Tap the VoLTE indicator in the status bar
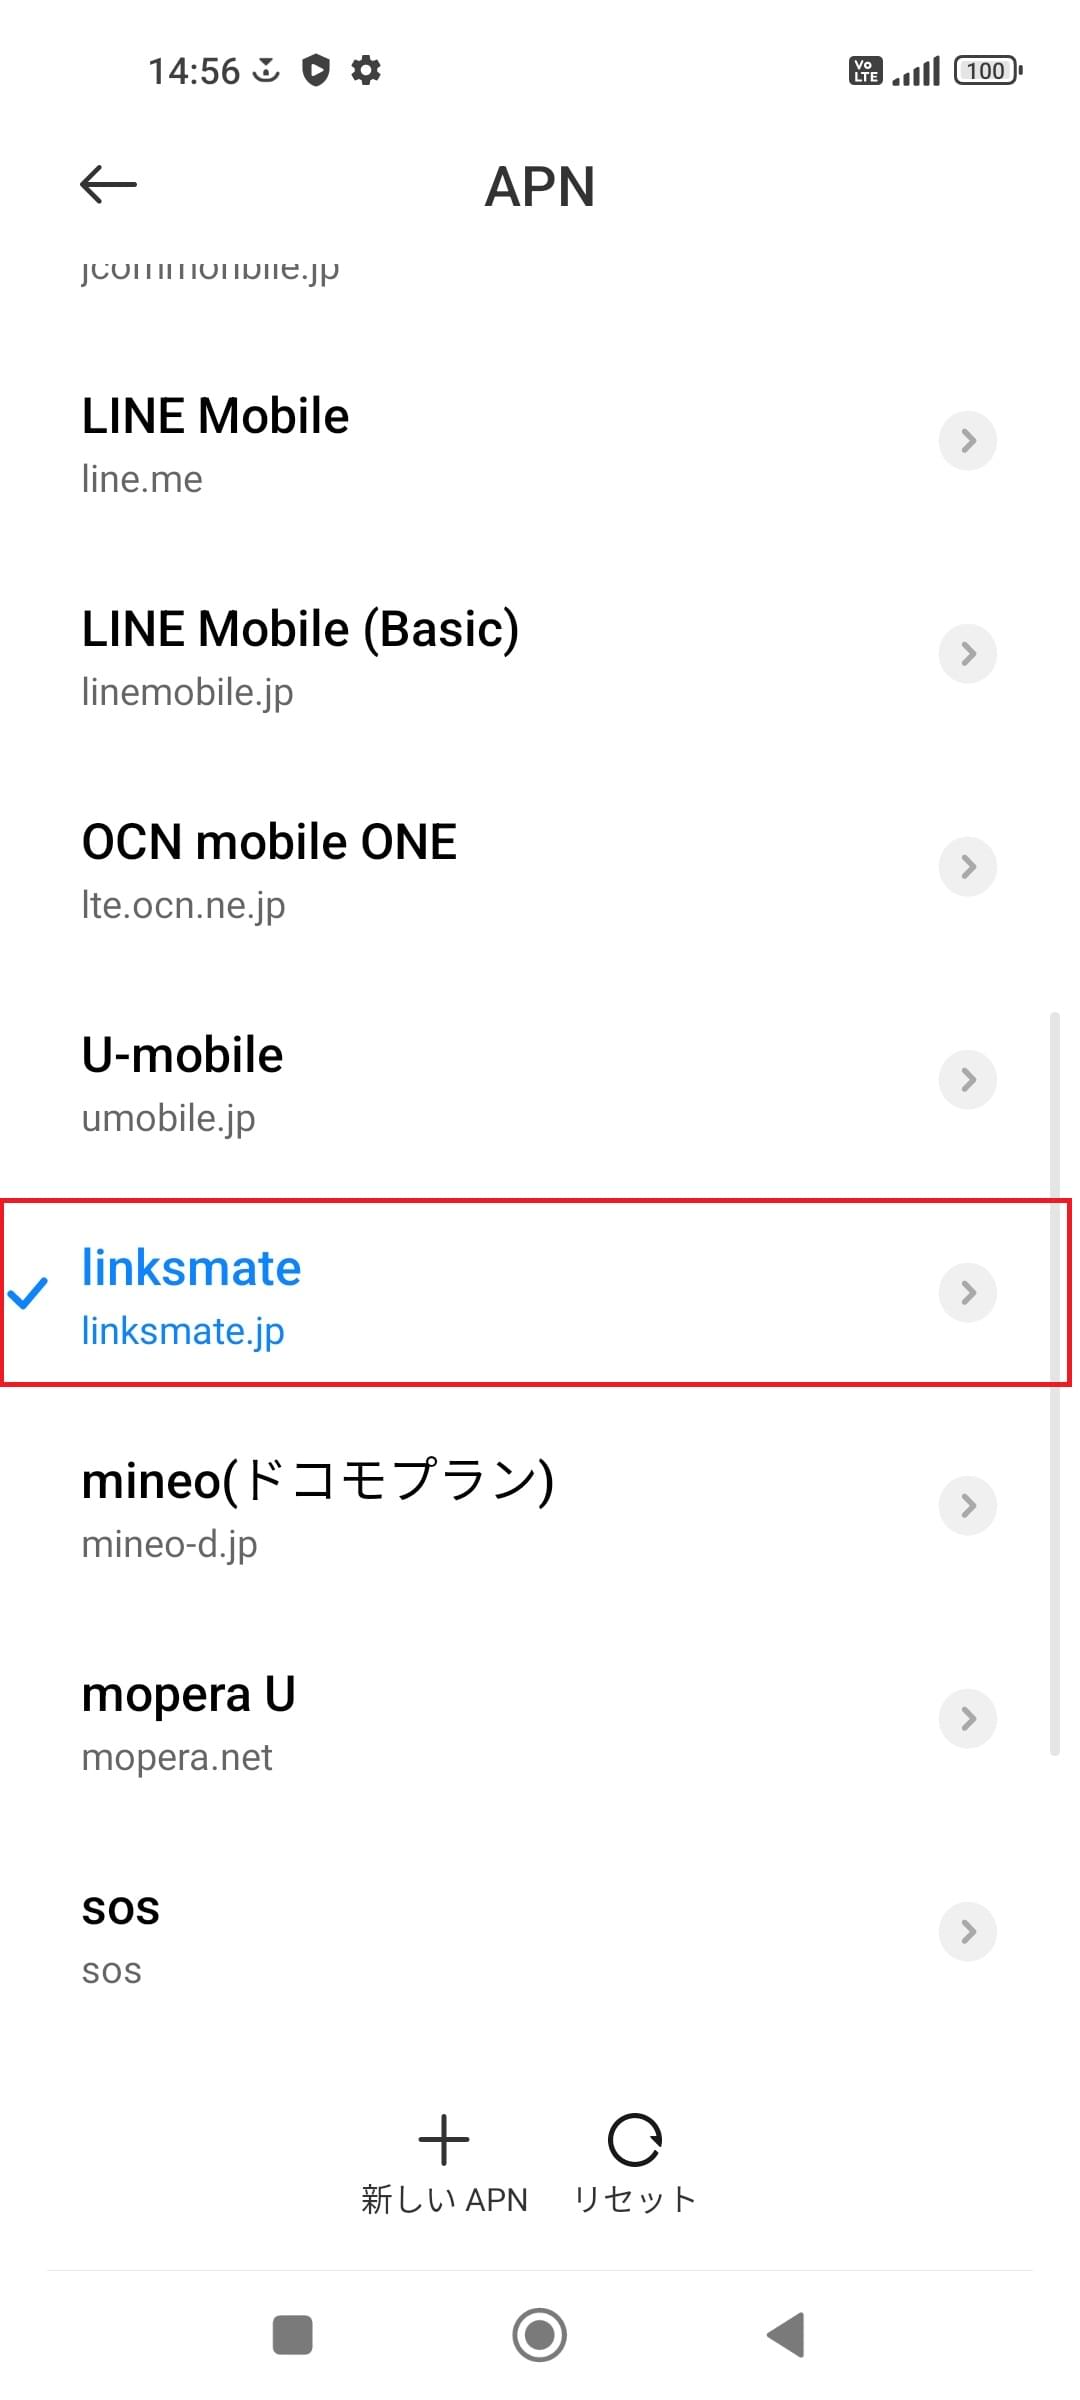The width and height of the screenshot is (1080, 2400). tap(864, 70)
